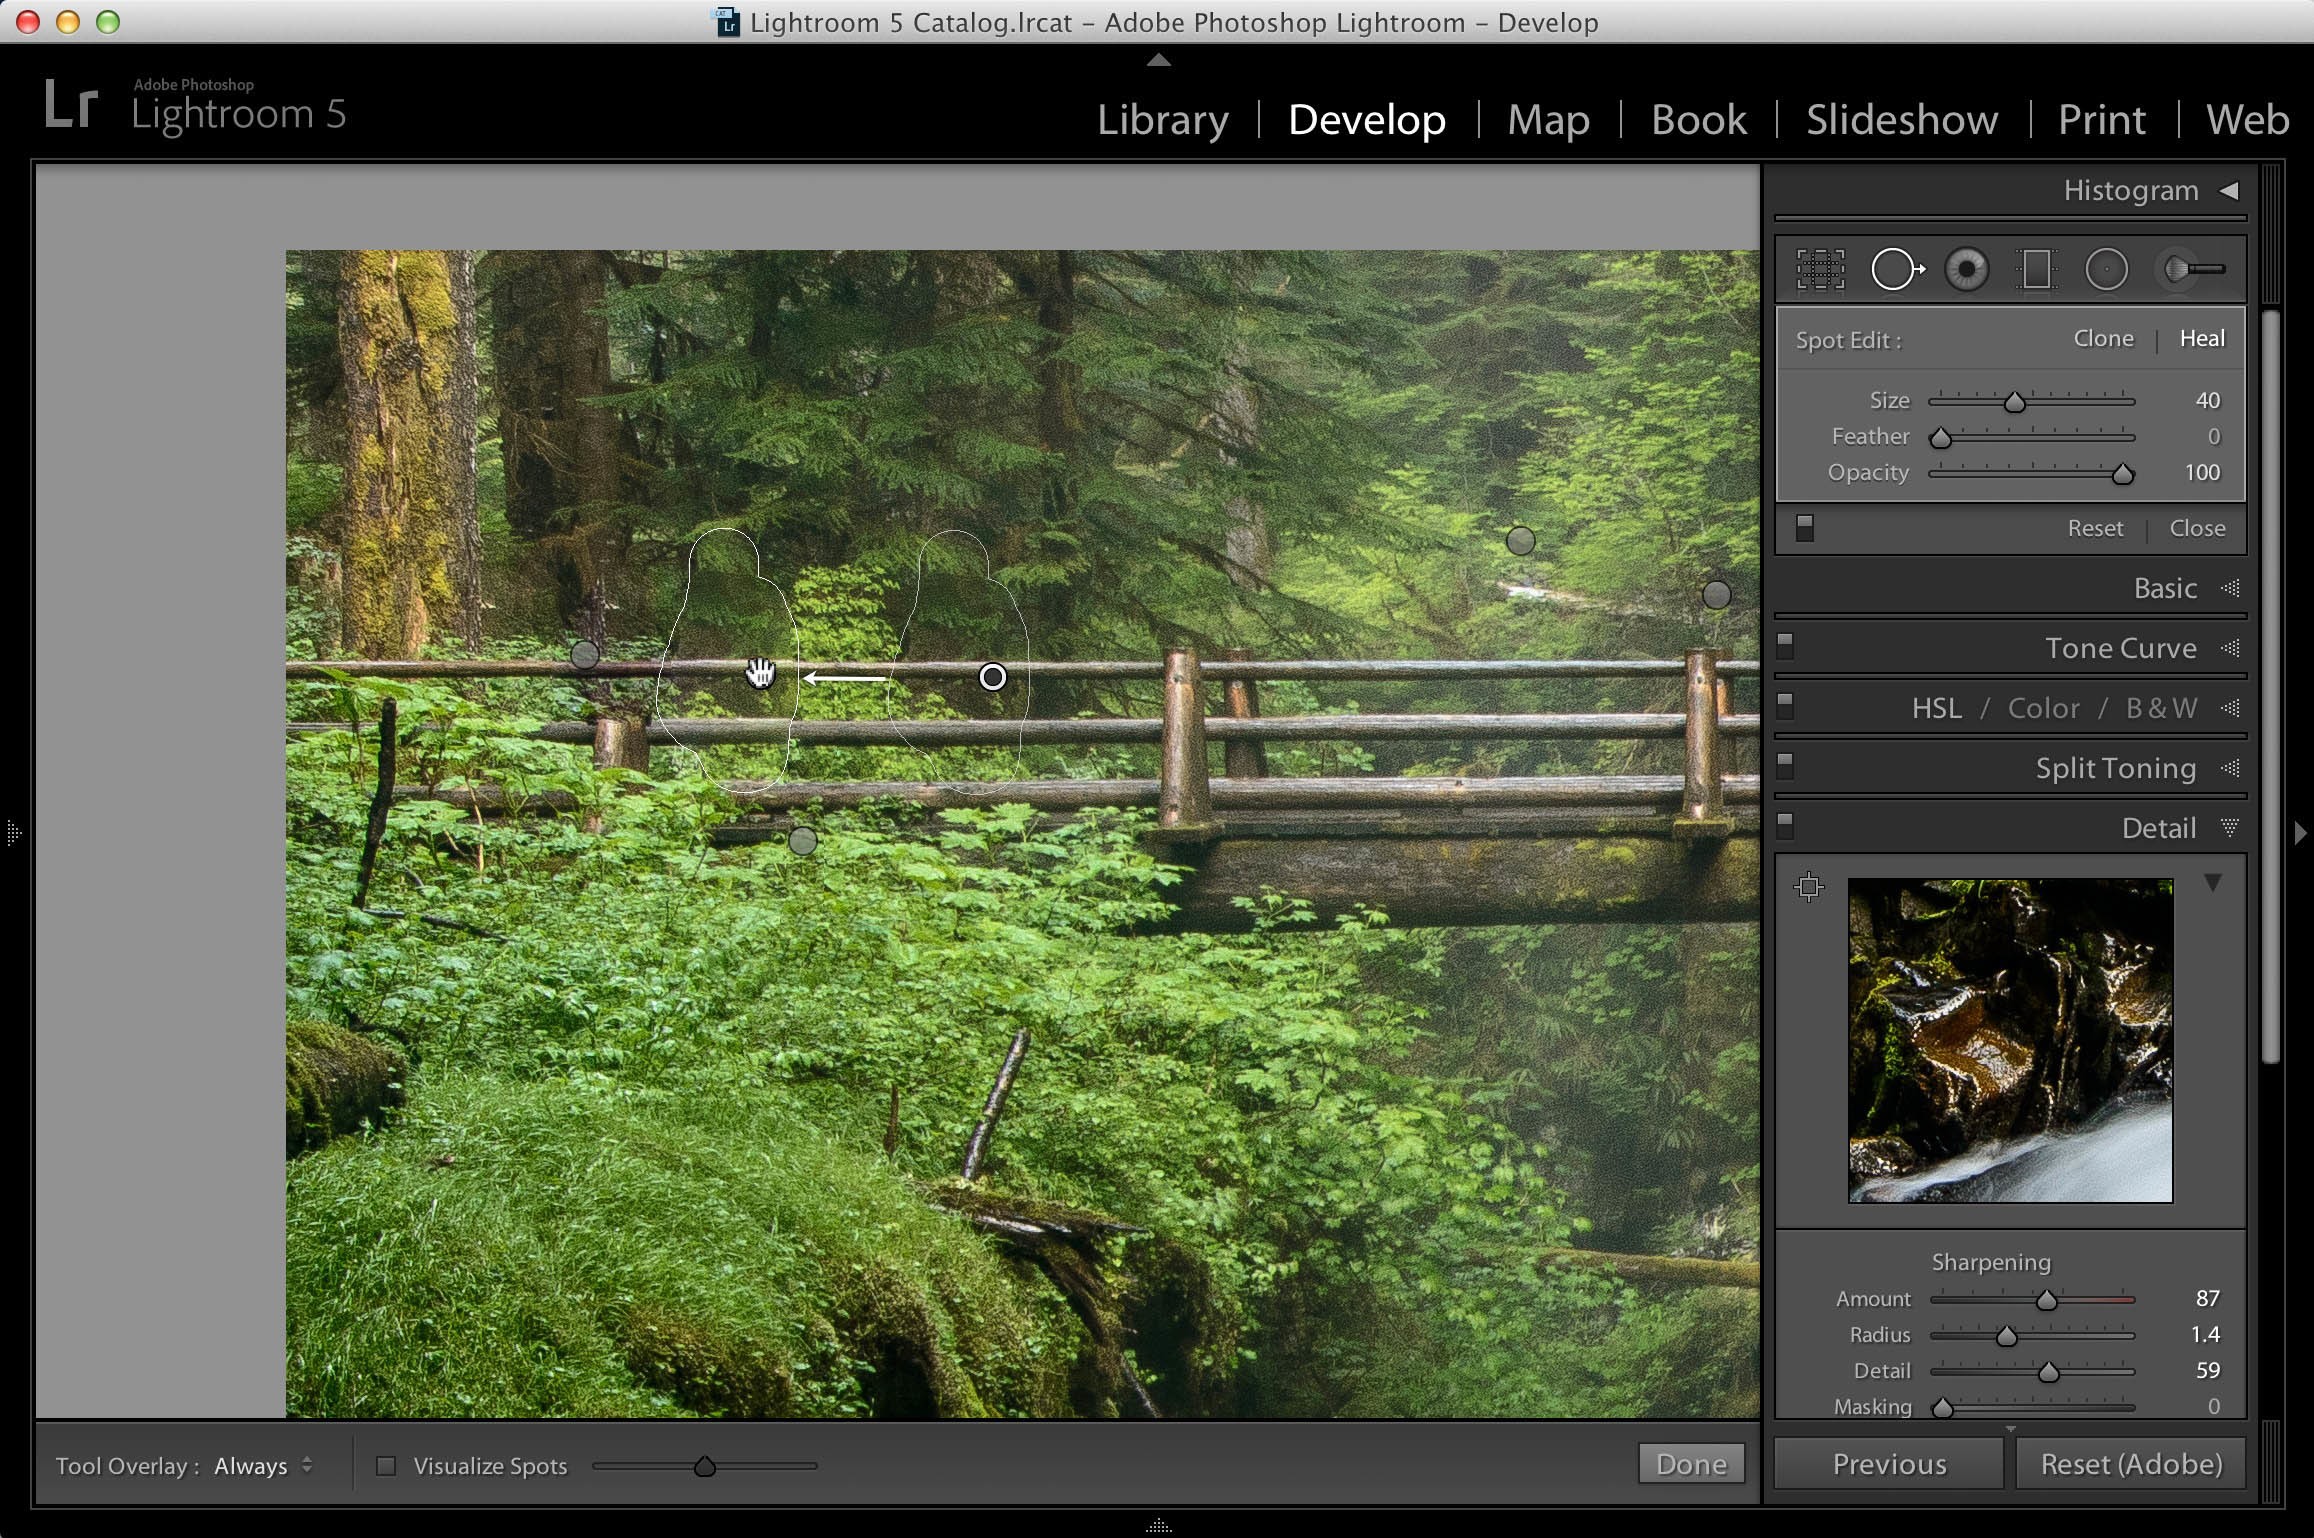The image size is (2314, 1538).
Task: Toggle the Tone Curve panel switch
Action: (1785, 646)
